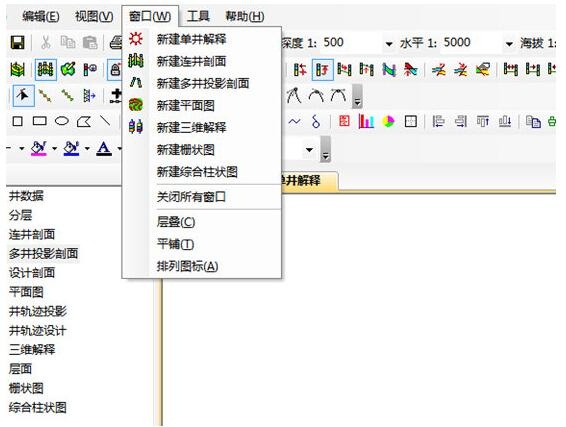Click the Copy icon beside the scissors
Screen dimensions: 566x427
coord(68,42)
